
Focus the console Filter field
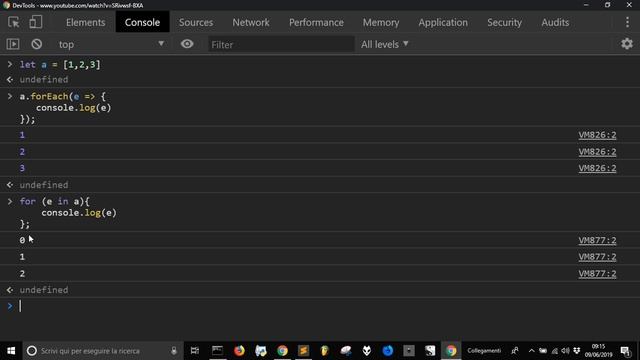(x=281, y=44)
